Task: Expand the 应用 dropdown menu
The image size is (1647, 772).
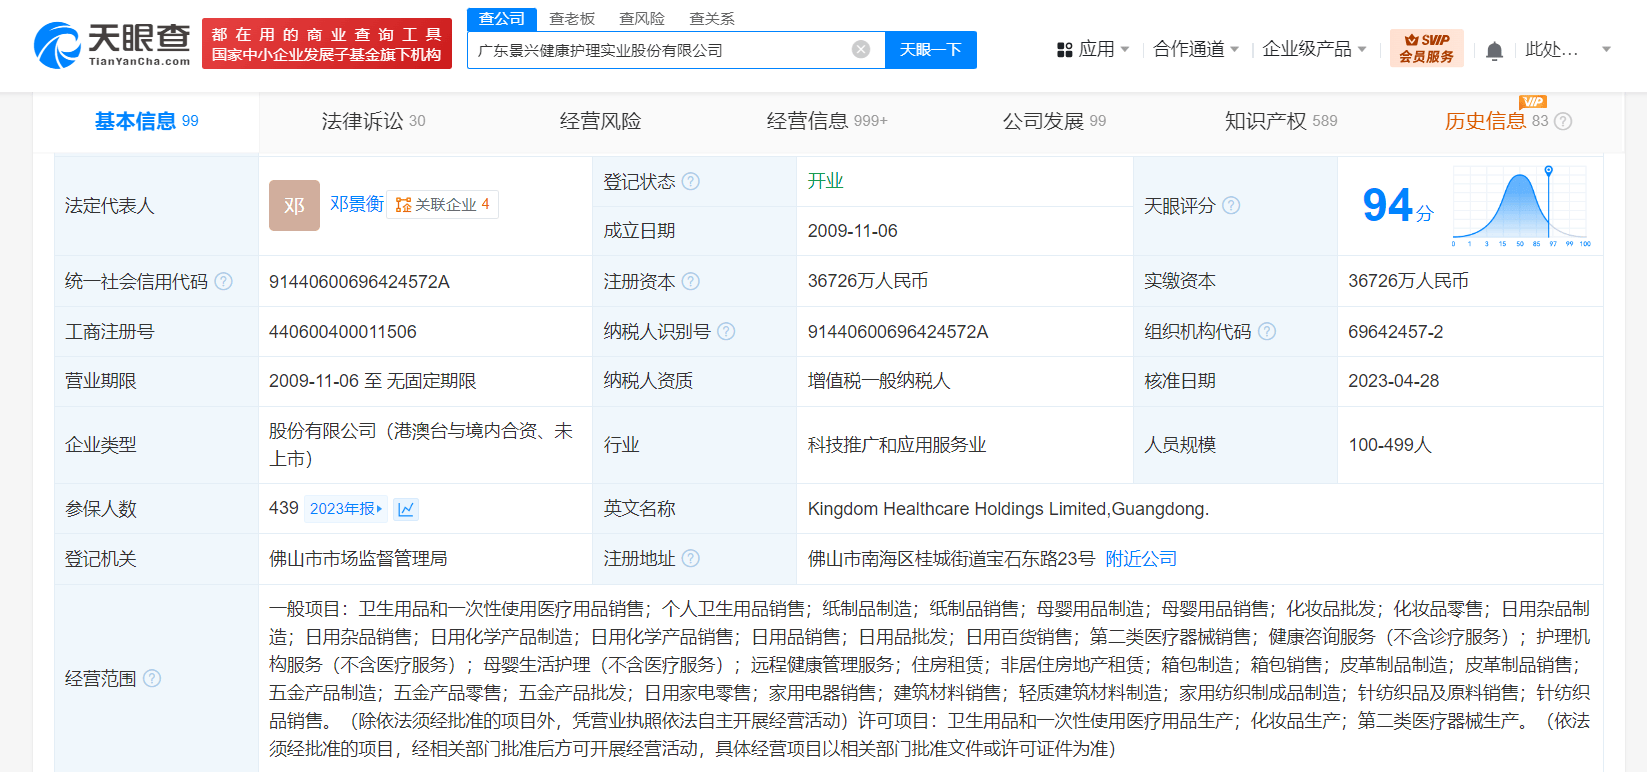Action: point(1093,49)
